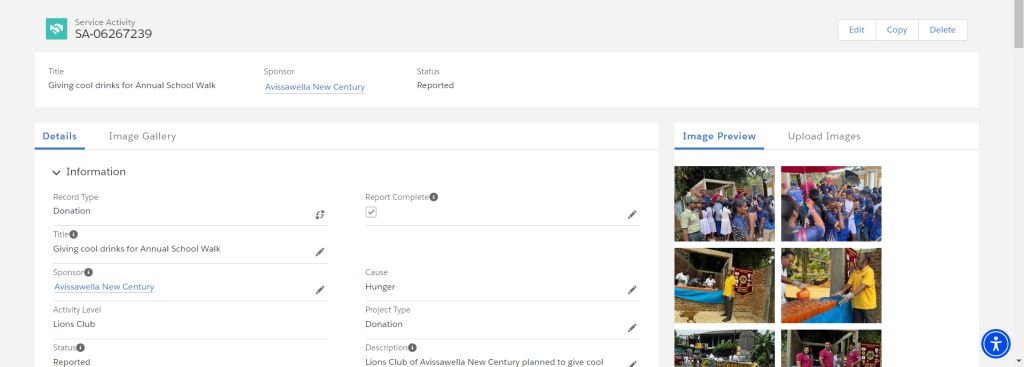Open preview photo of man serving orange drinks
This screenshot has height=367, width=1024.
(831, 285)
